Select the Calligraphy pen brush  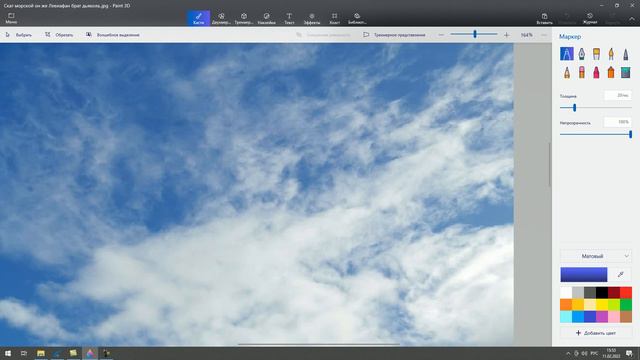[581, 53]
